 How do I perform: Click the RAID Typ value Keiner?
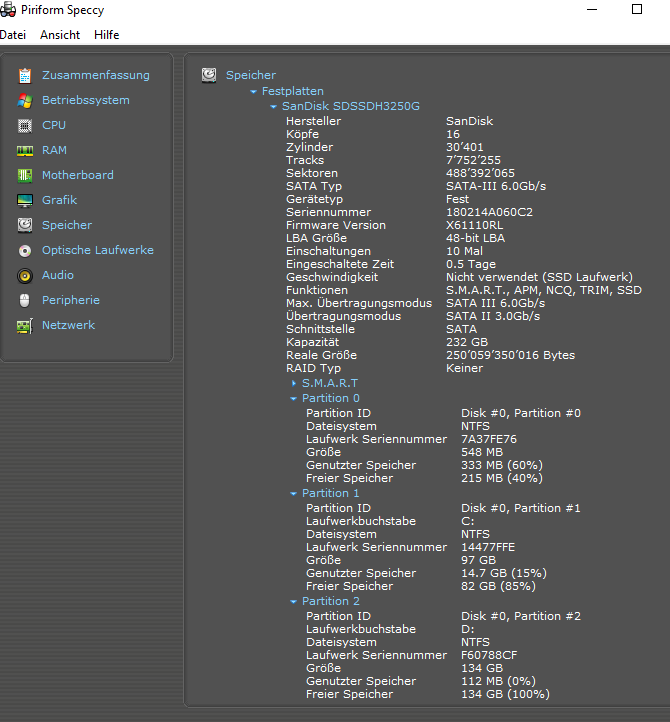point(464,368)
